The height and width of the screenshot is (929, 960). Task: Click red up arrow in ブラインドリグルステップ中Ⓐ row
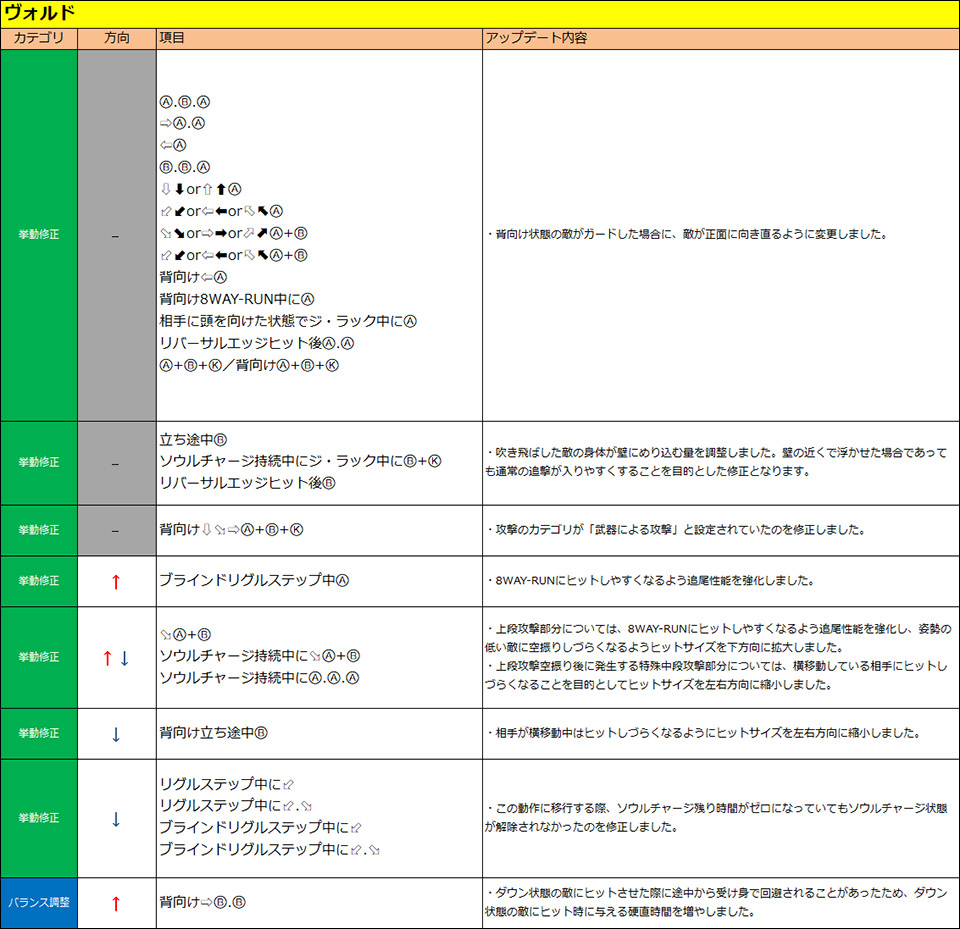coord(116,581)
